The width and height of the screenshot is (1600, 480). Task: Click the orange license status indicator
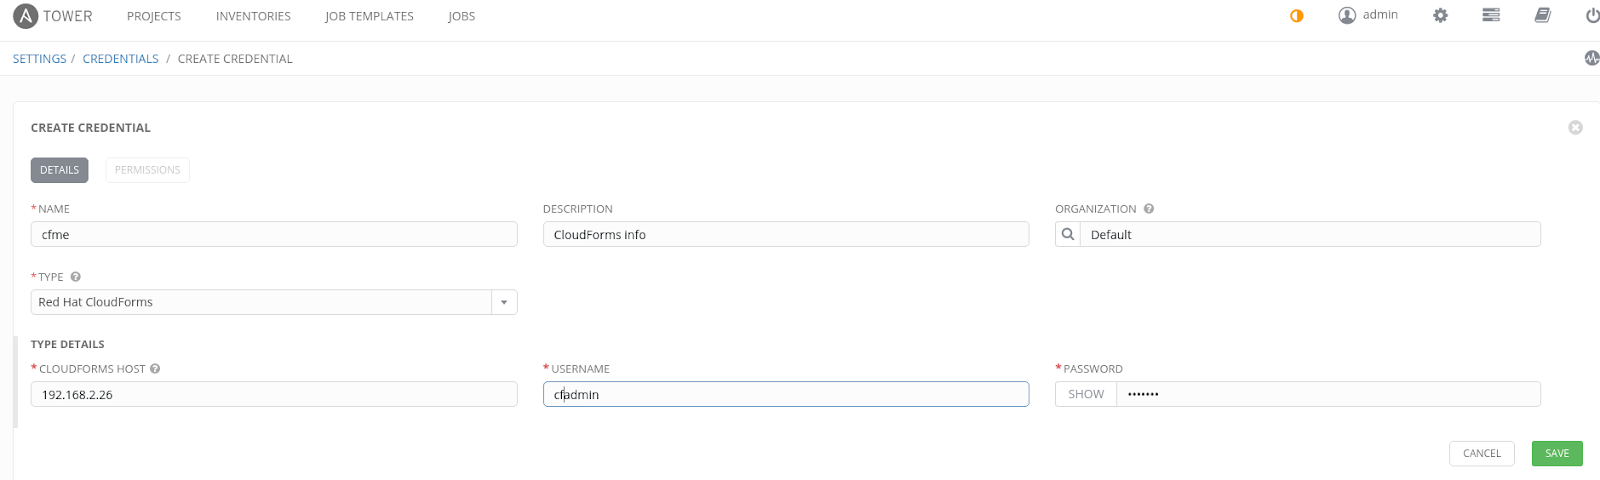(1297, 16)
